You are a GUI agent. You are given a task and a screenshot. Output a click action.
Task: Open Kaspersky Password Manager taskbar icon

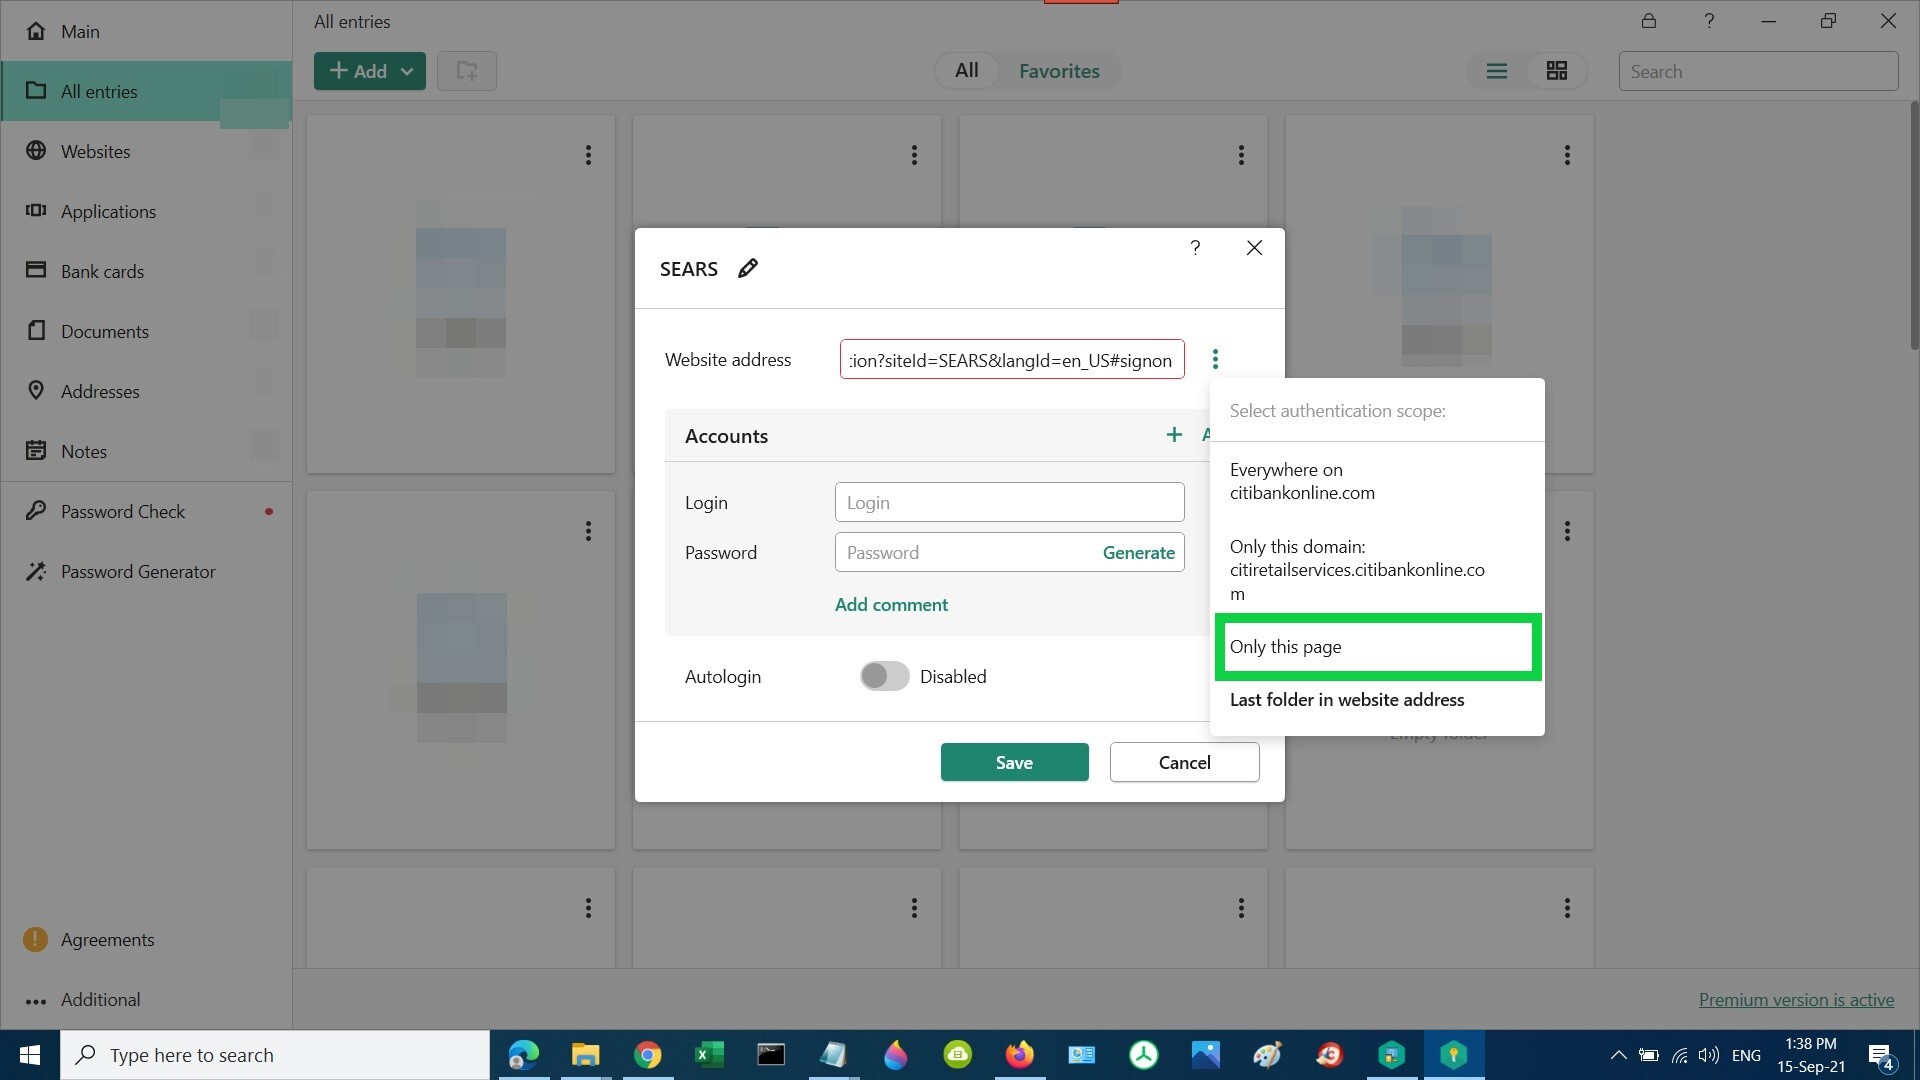(1453, 1055)
